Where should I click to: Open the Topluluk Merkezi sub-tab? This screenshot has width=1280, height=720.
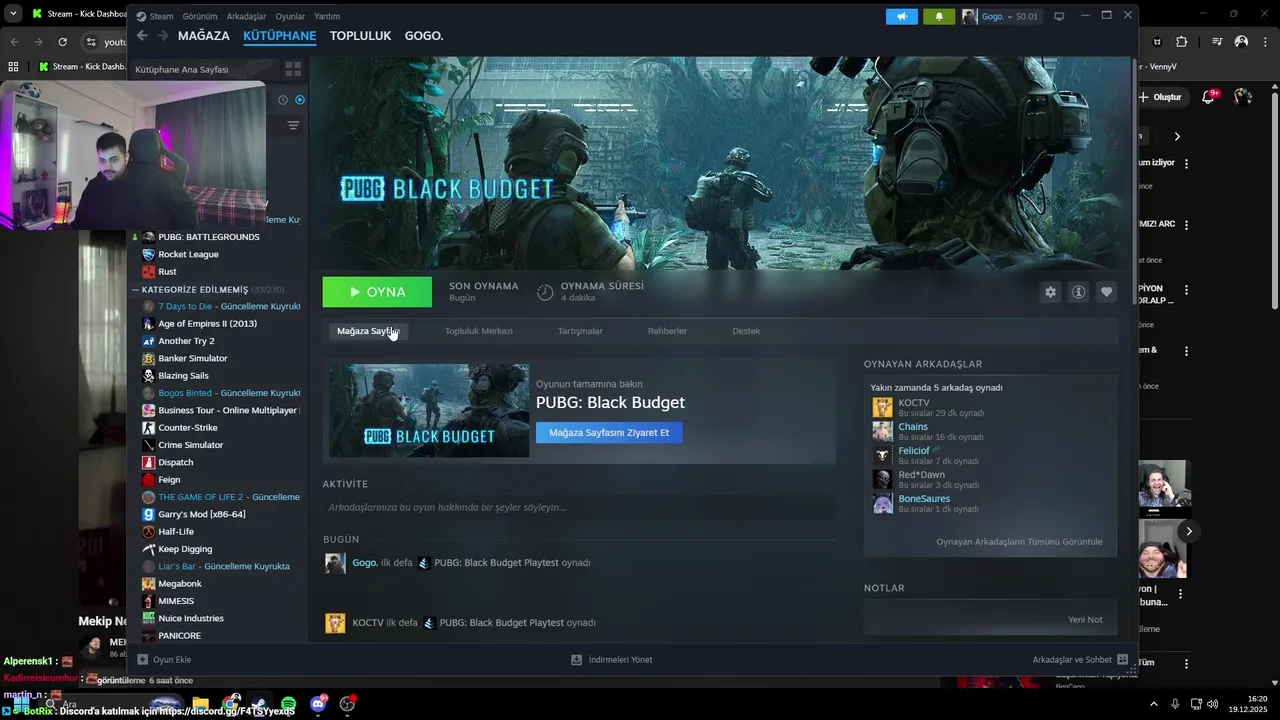tap(479, 331)
